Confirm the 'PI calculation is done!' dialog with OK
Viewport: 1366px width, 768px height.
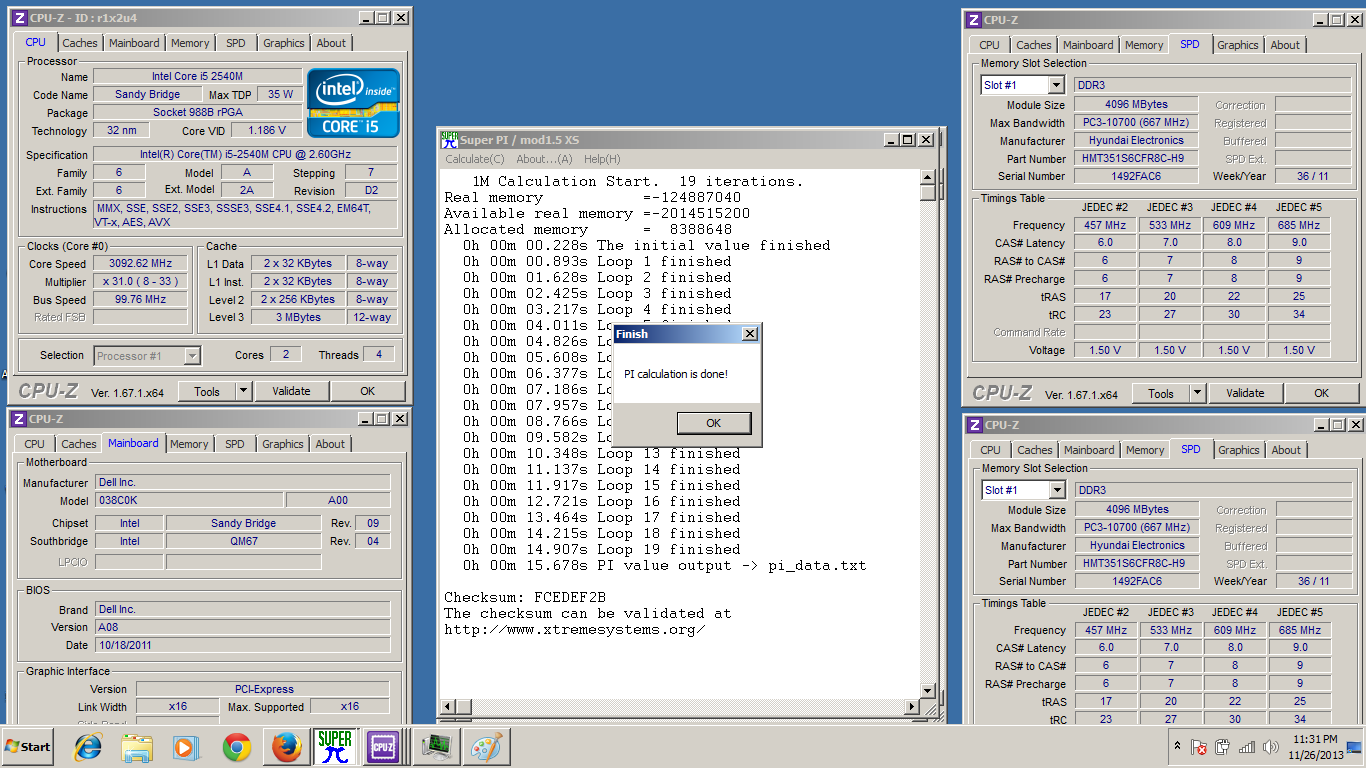coord(713,423)
